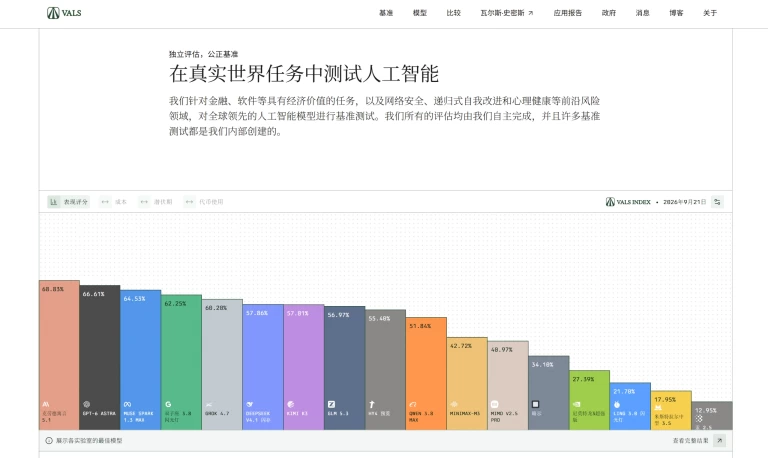This screenshot has height=458, width=768.
Task: Click the info icon beside 展示各实验室的最佳模型
Action: pyautogui.click(x=49, y=441)
